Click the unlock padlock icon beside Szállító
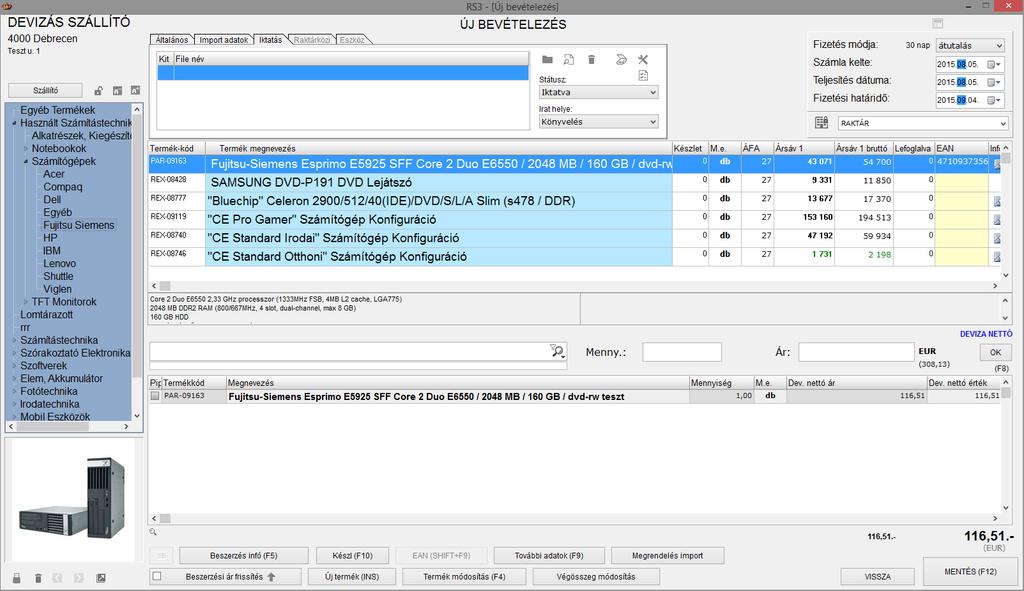 tap(98, 90)
